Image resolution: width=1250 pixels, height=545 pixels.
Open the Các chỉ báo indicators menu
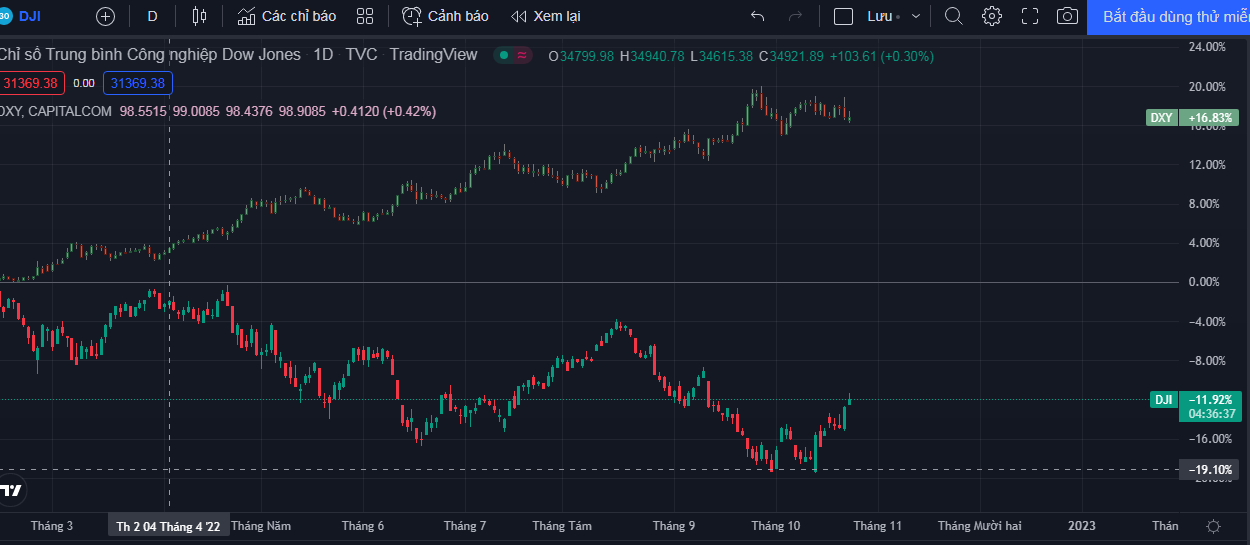pos(287,16)
